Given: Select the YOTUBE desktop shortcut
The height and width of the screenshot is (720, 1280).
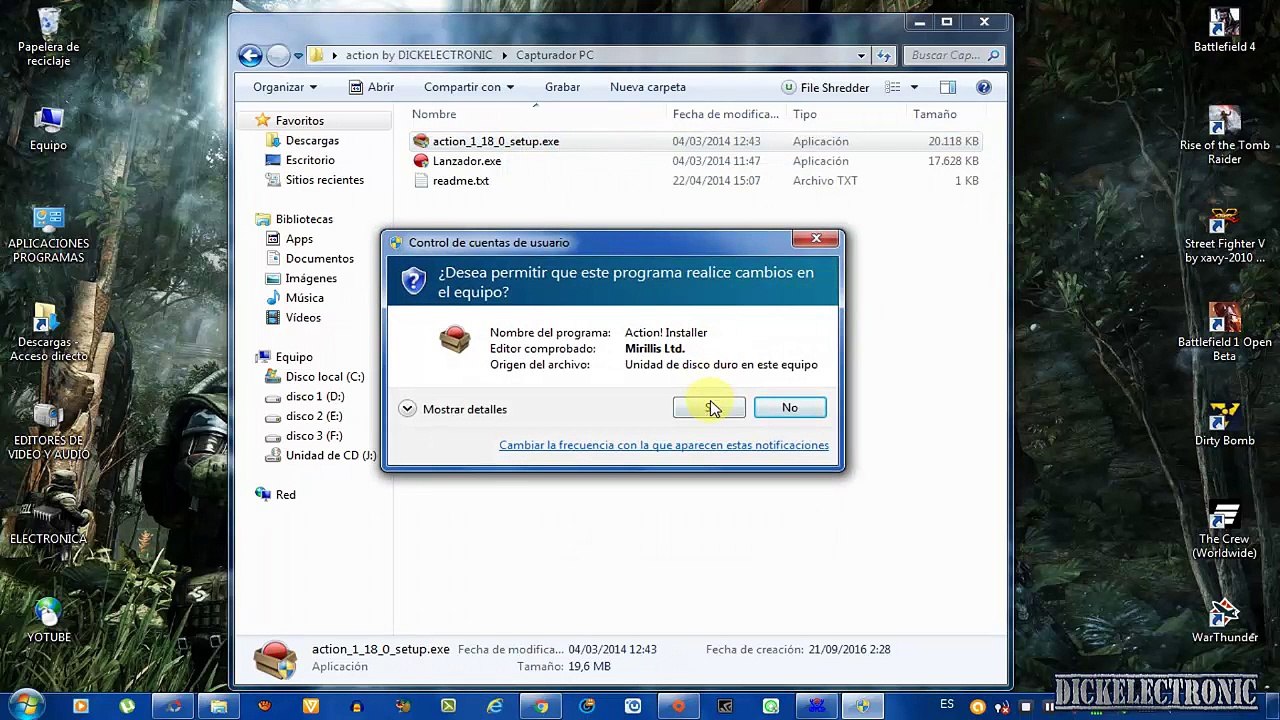Looking at the screenshot, I should (x=48, y=620).
